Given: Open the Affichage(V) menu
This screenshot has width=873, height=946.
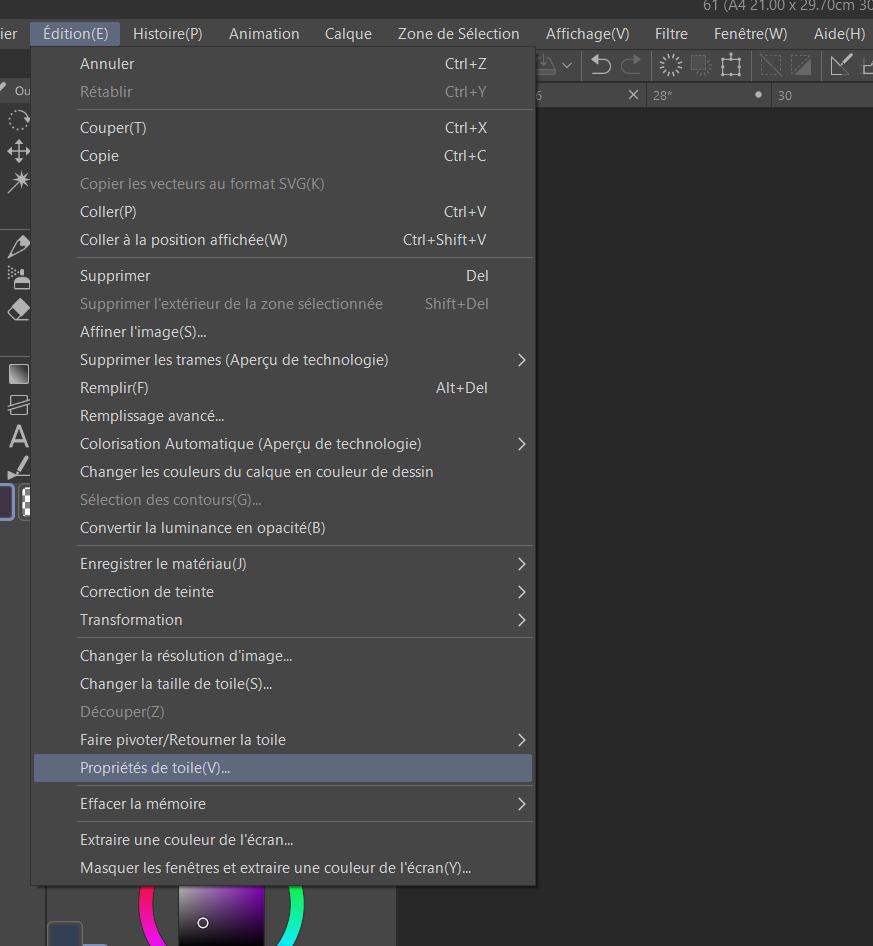Looking at the screenshot, I should [587, 34].
